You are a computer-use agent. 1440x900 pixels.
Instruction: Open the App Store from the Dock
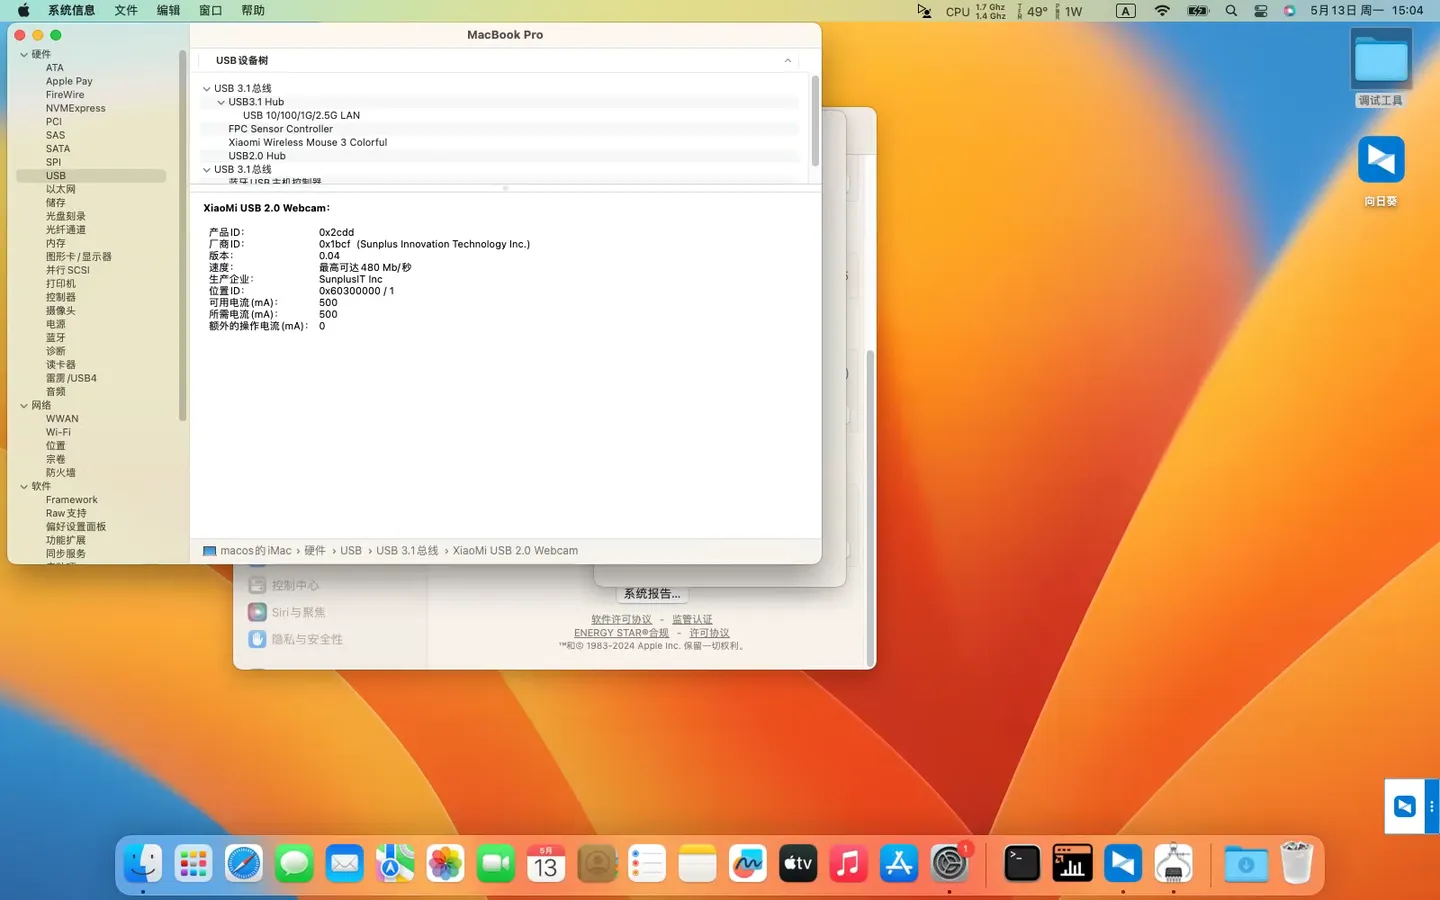[x=897, y=863]
